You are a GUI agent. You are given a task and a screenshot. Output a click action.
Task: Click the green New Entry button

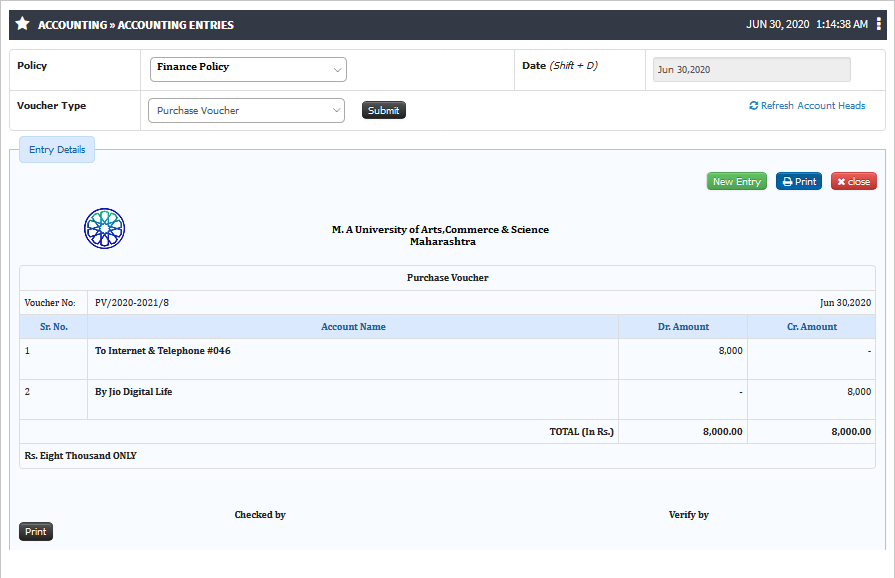click(x=737, y=181)
